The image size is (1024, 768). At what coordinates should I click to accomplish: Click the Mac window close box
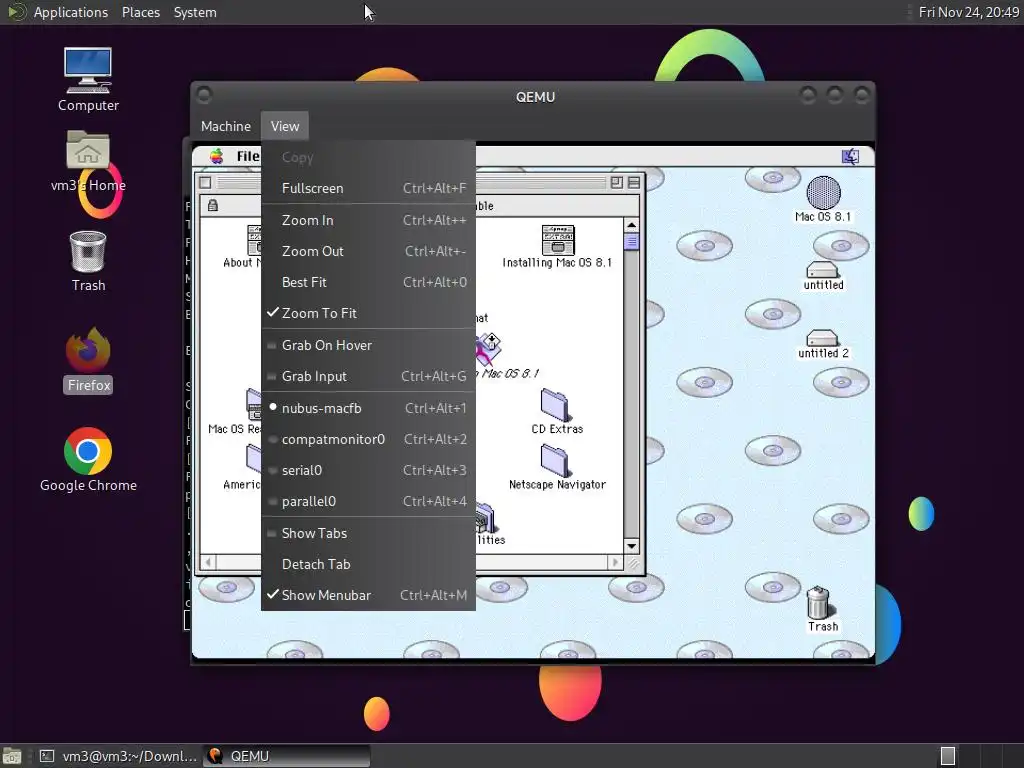(x=205, y=183)
